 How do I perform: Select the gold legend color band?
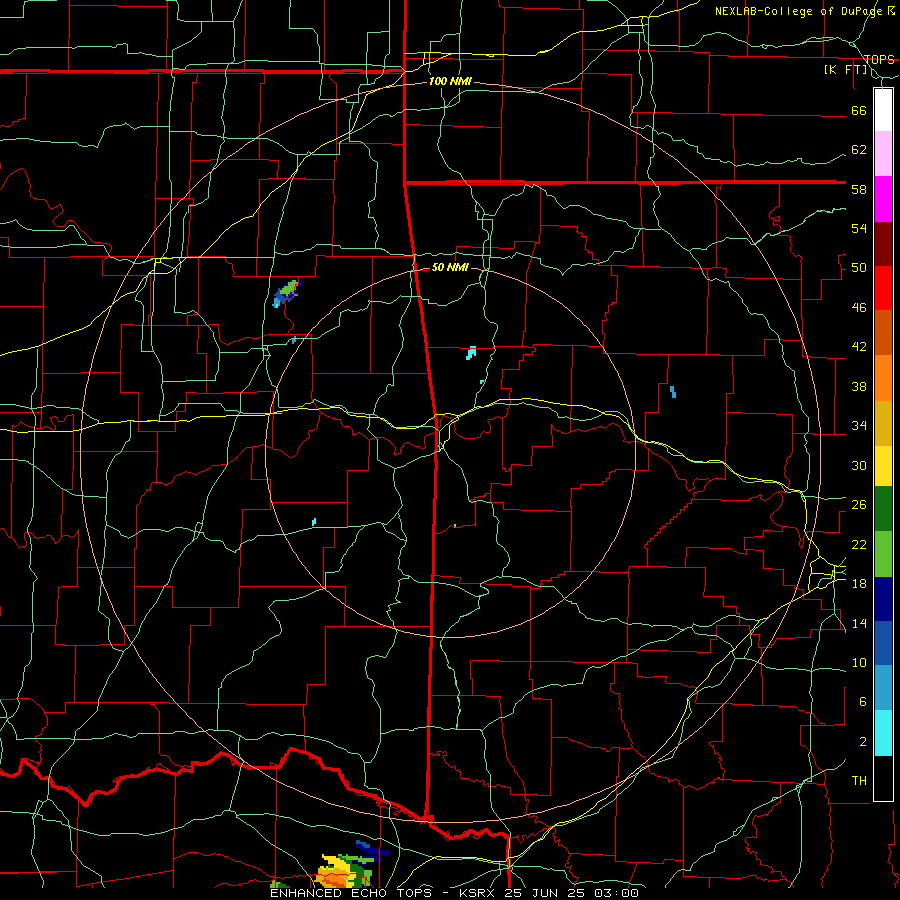pos(883,424)
